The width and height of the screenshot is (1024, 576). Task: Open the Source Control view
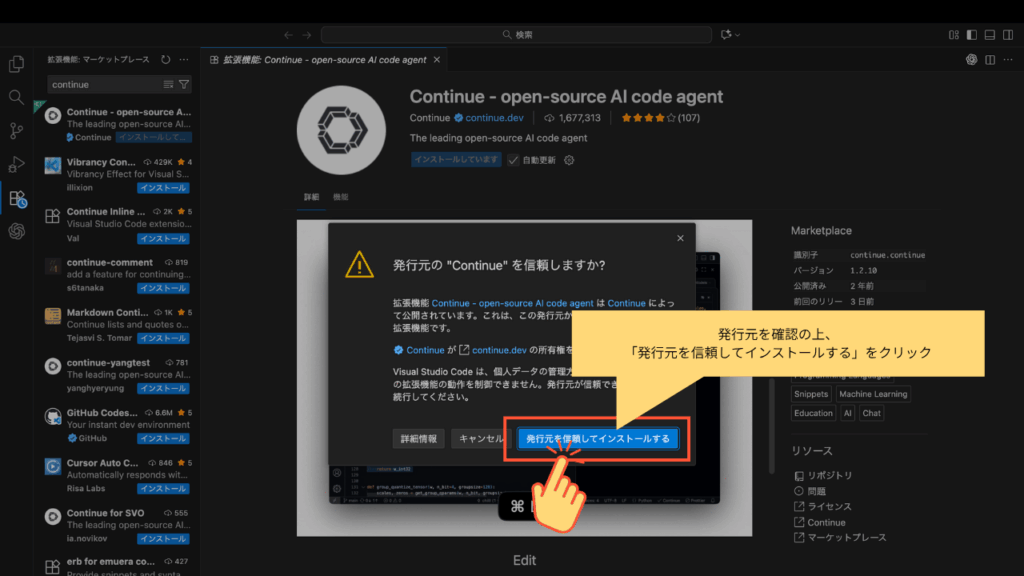coord(16,131)
